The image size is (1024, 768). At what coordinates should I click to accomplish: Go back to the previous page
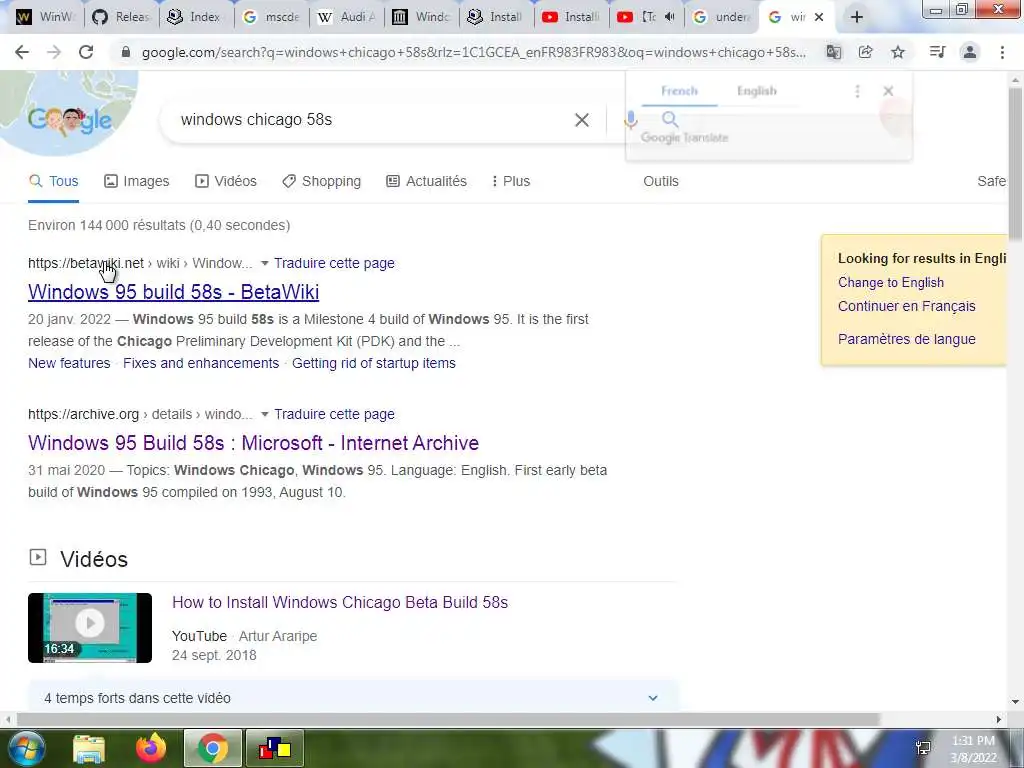pos(22,52)
